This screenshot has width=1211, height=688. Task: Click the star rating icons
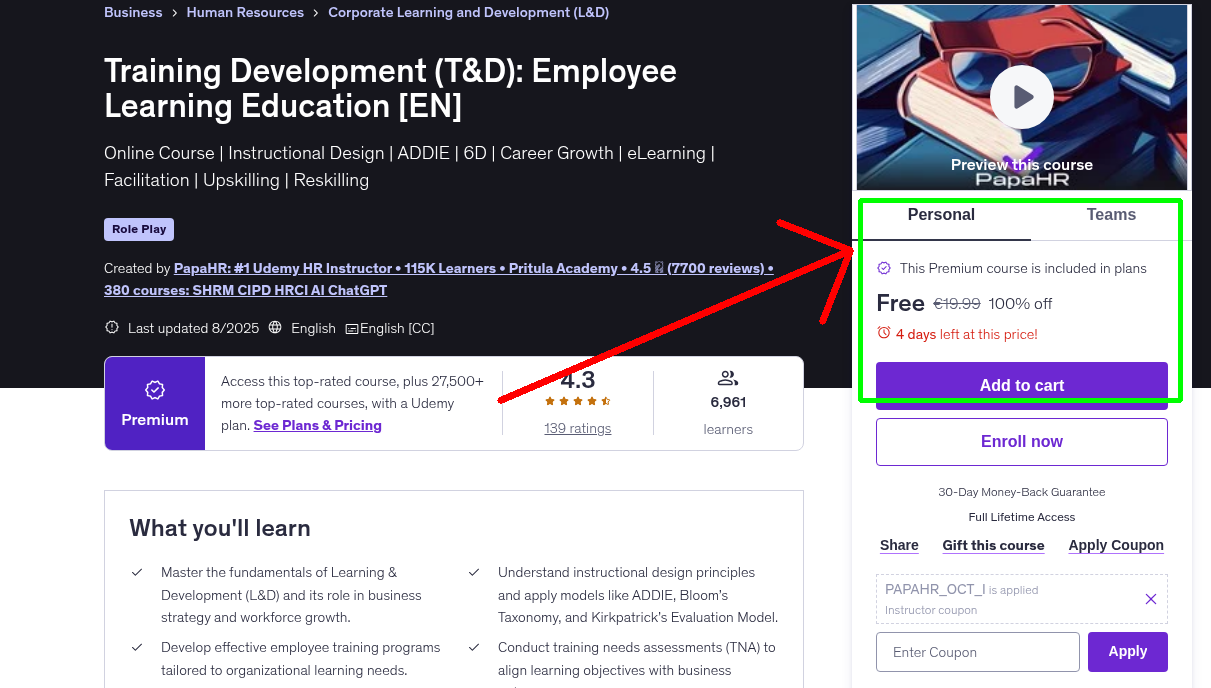click(x=577, y=401)
